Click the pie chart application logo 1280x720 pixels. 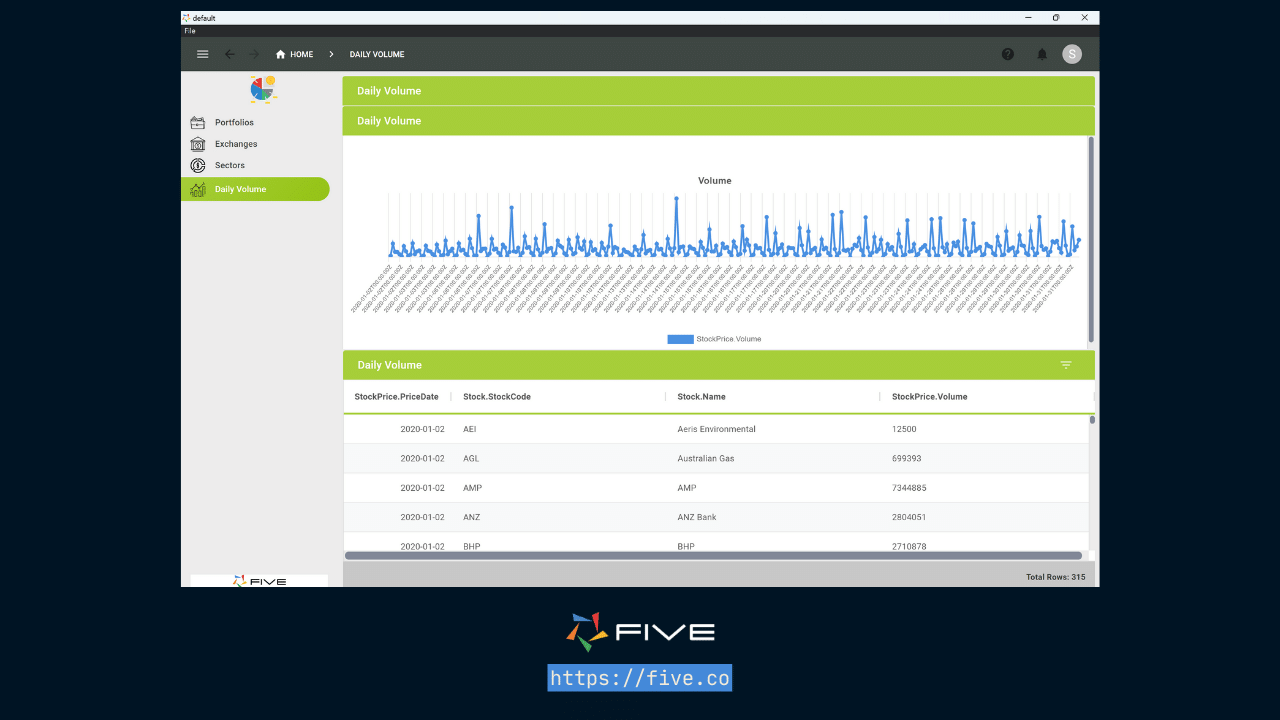pos(262,90)
